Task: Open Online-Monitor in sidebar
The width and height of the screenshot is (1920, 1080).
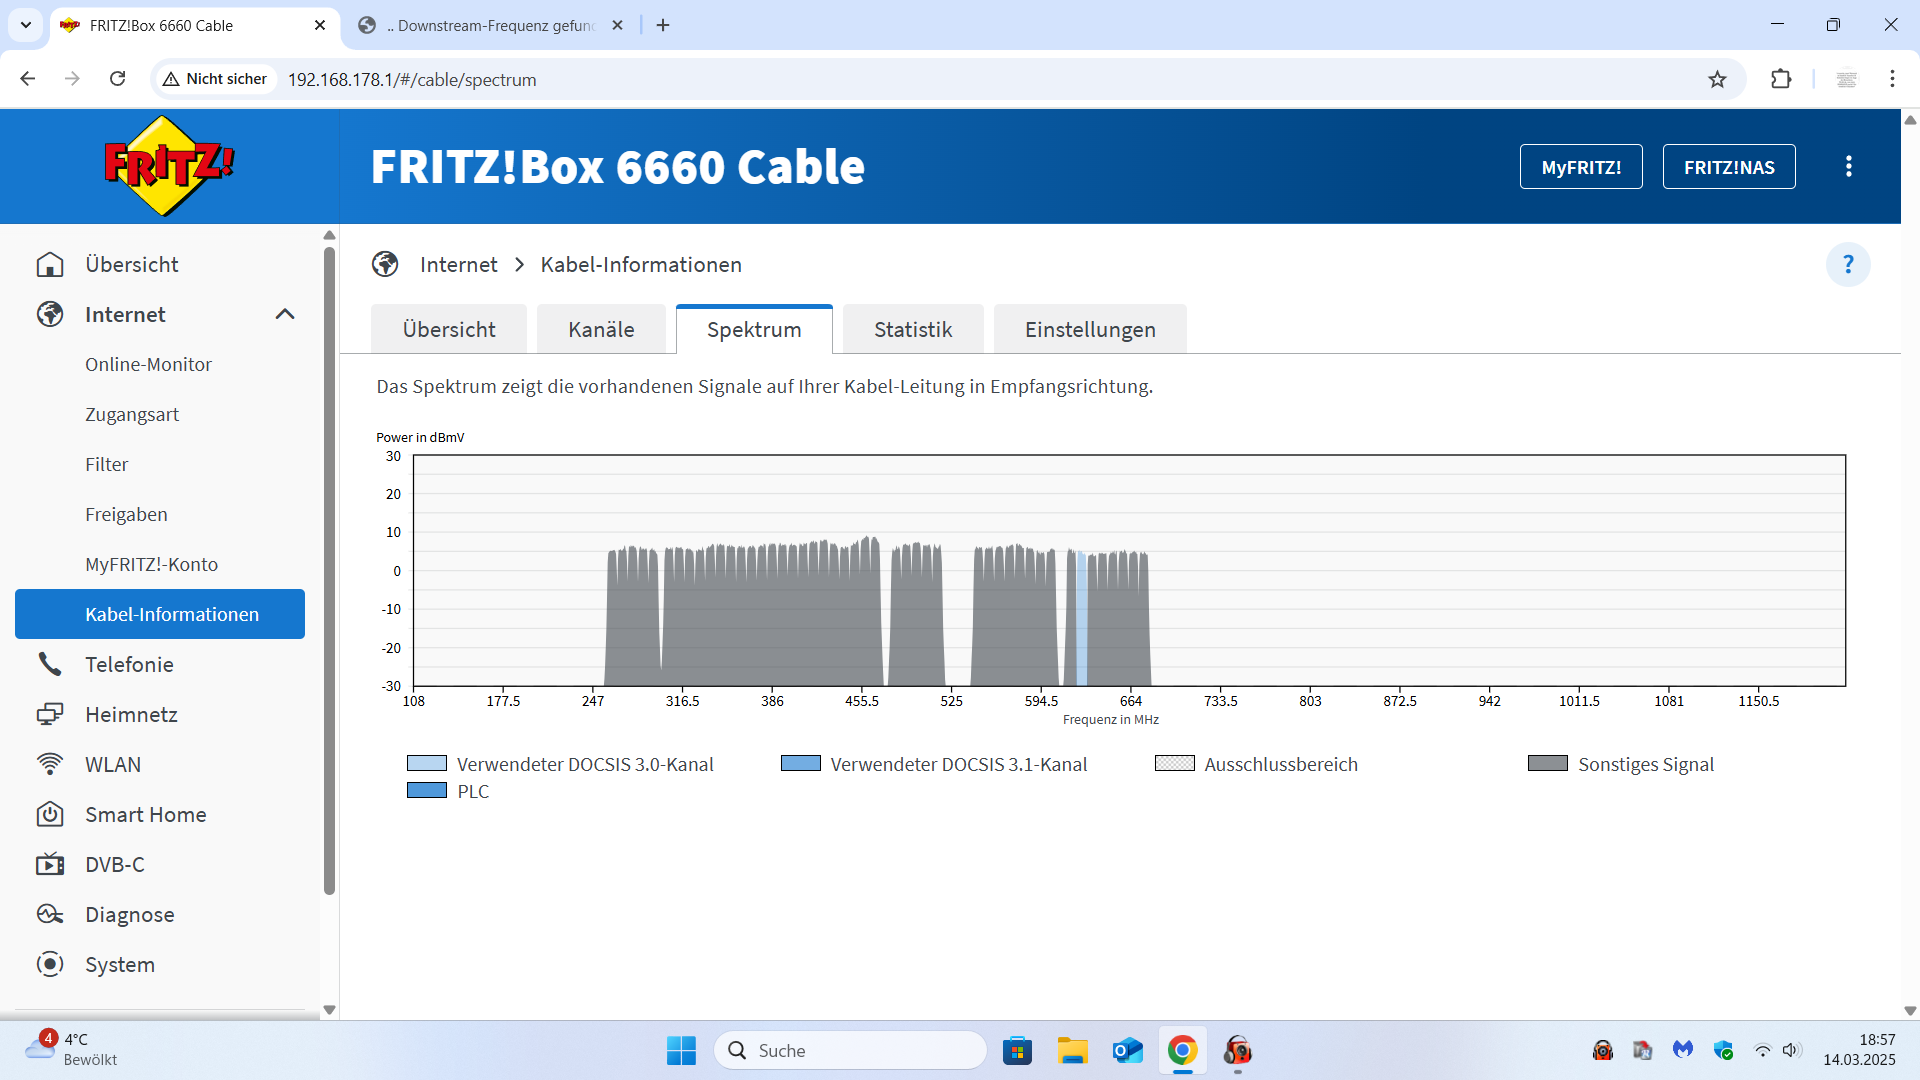Action: [x=148, y=364]
